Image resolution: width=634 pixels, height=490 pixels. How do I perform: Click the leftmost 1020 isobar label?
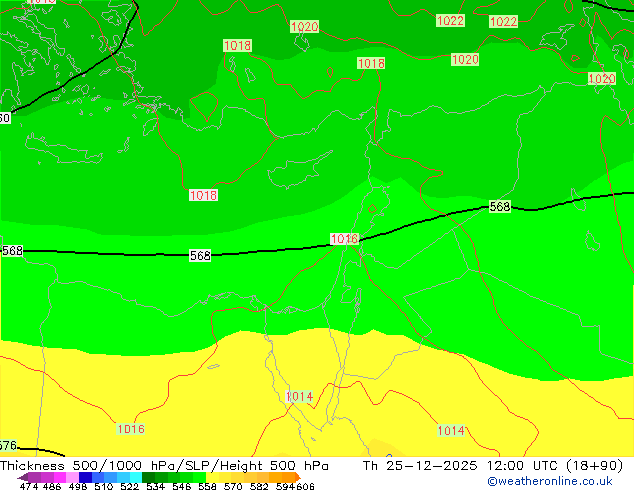304,27
